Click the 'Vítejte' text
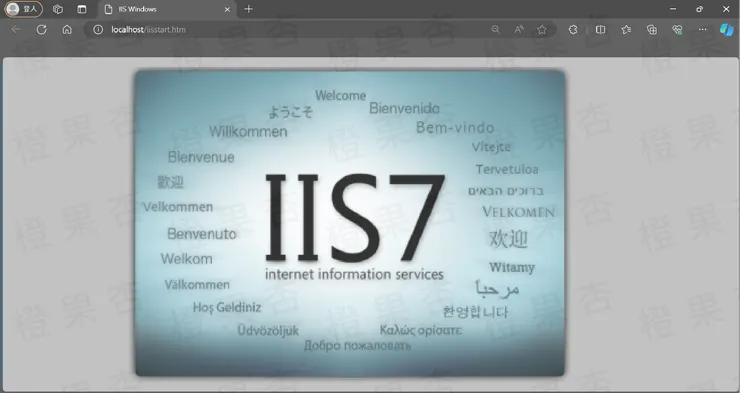The image size is (740, 393). tap(491, 147)
